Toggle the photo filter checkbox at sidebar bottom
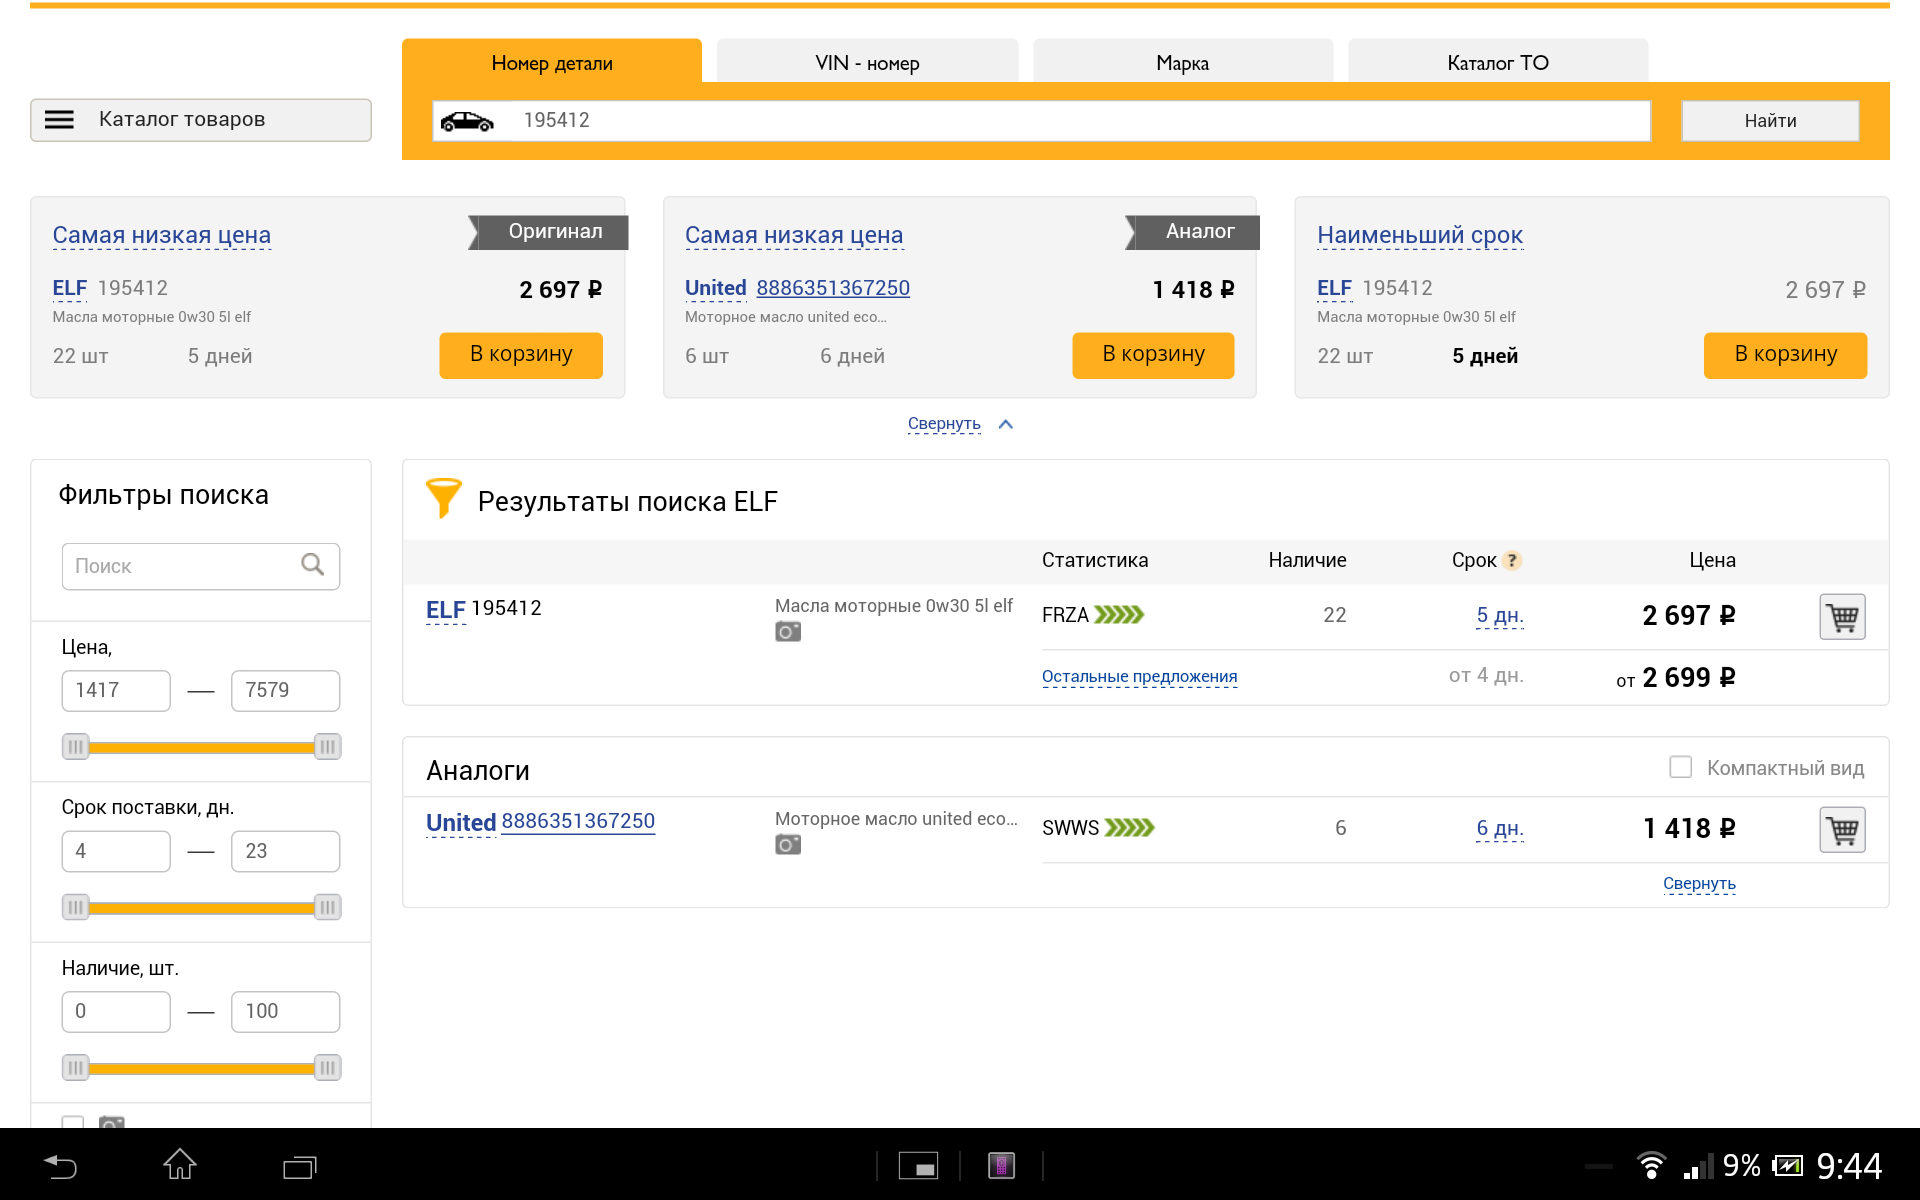The width and height of the screenshot is (1920, 1200). coord(73,1123)
